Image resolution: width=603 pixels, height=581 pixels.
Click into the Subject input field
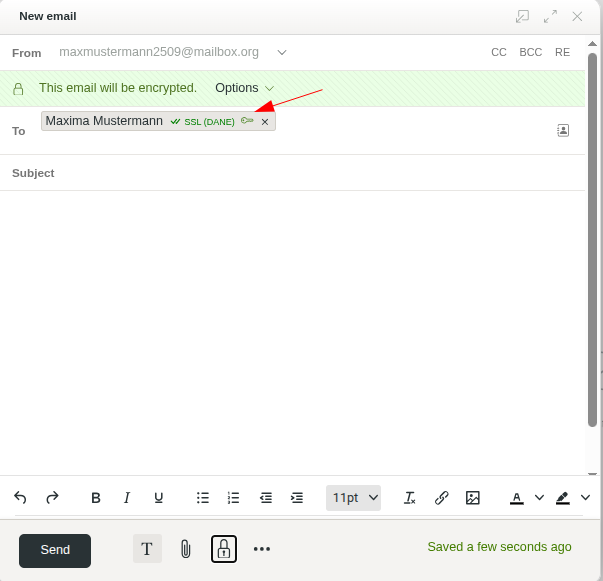(300, 173)
